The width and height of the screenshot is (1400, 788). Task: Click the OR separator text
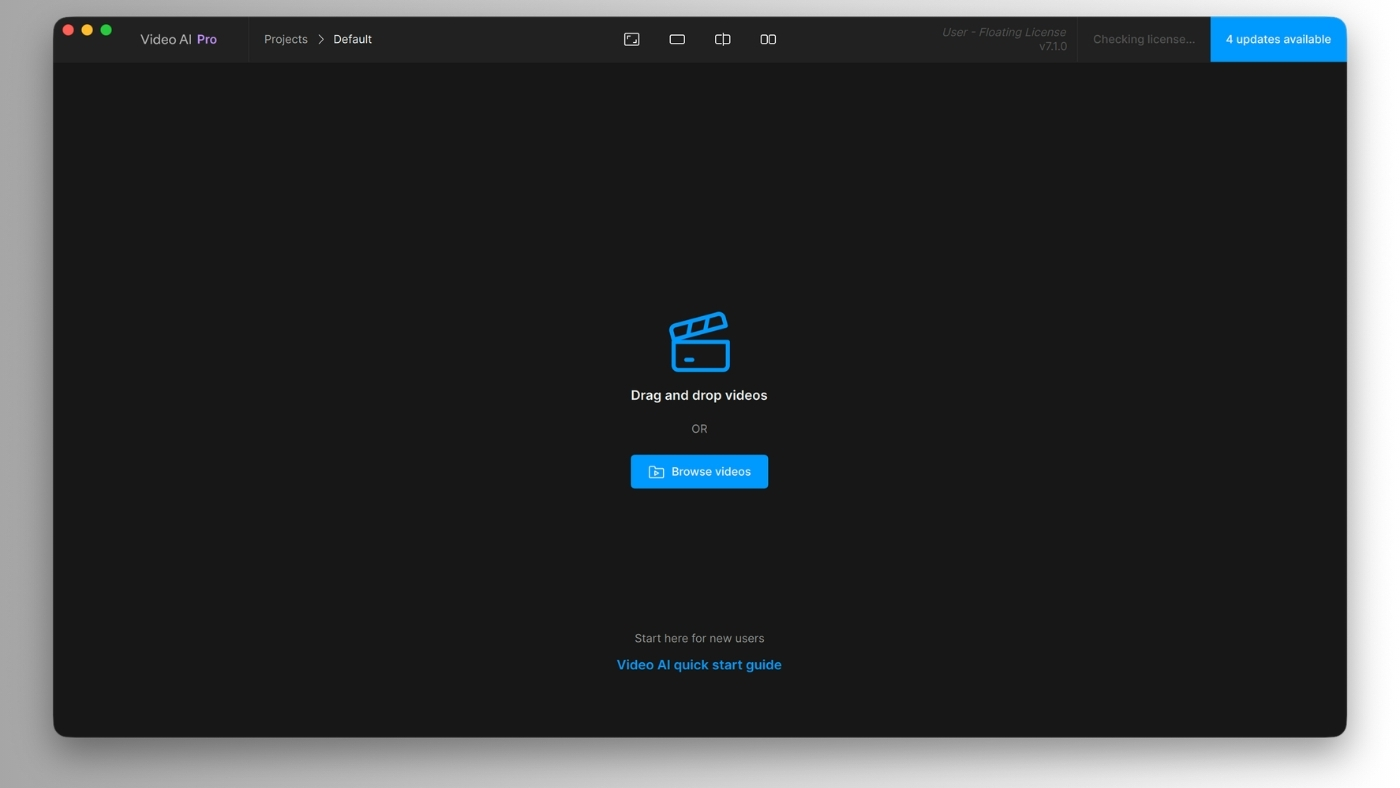click(x=699, y=429)
